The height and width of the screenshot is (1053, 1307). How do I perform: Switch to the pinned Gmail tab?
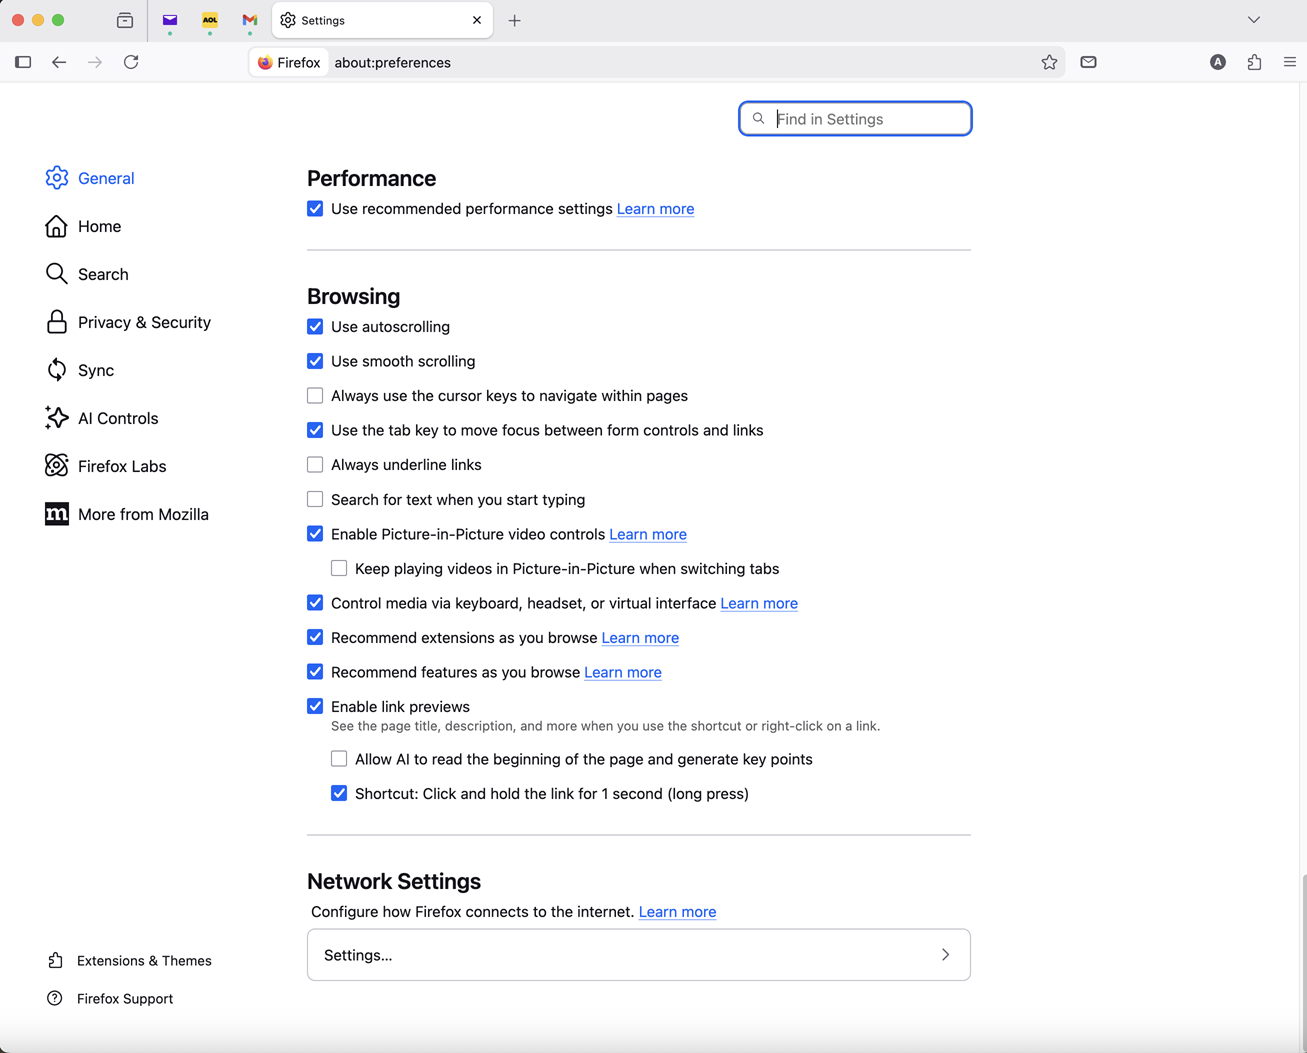249,20
